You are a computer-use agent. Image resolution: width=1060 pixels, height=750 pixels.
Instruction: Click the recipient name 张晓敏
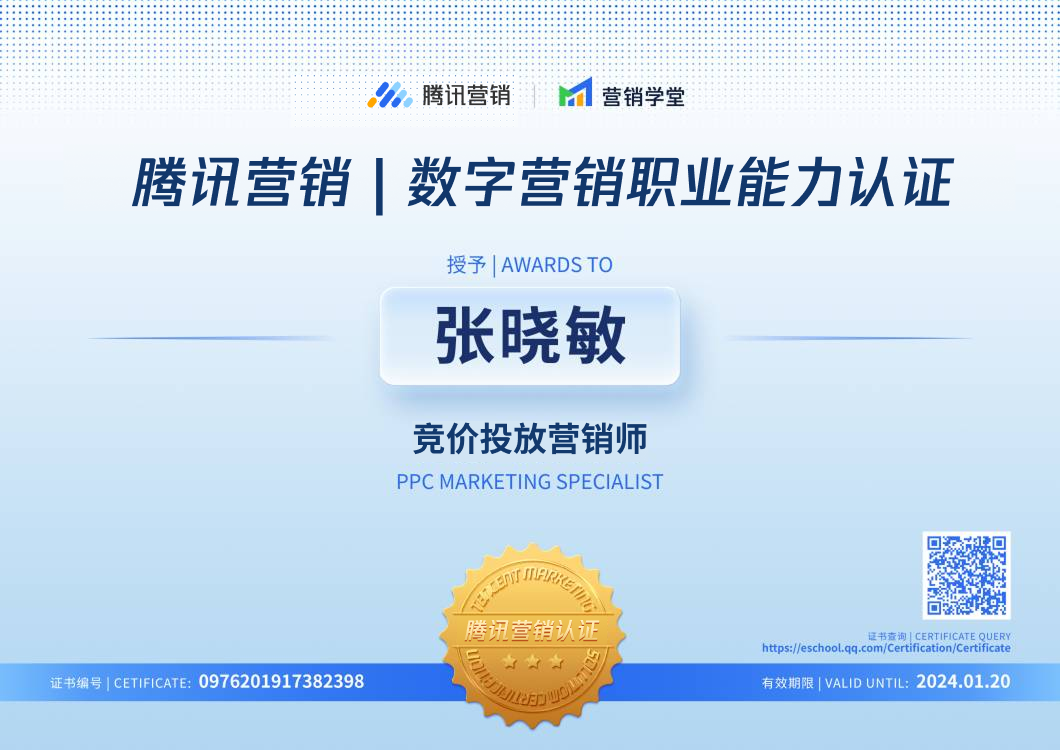coord(530,335)
